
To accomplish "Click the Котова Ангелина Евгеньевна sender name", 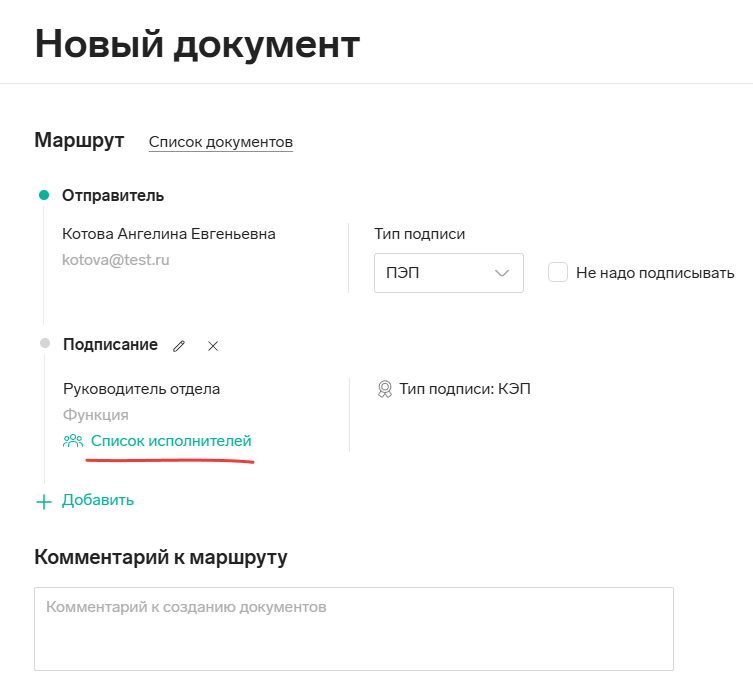I will click(x=169, y=234).
